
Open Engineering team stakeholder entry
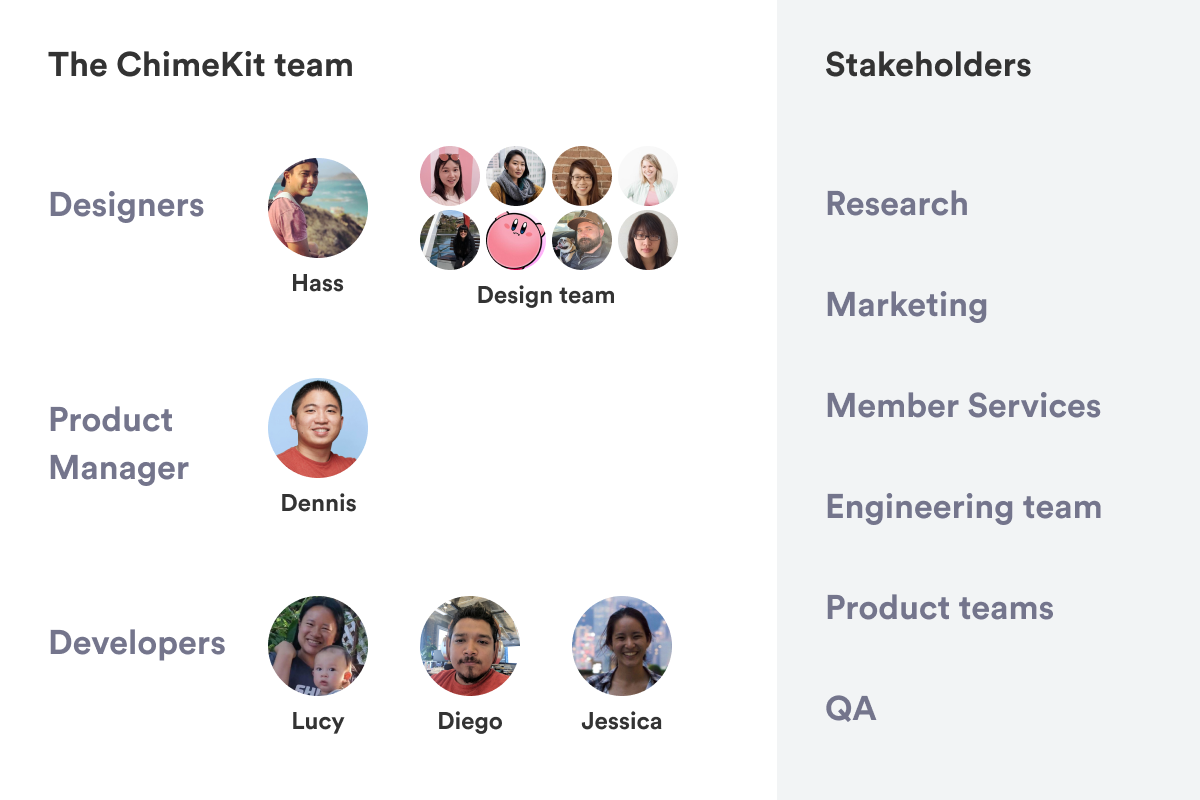(964, 508)
